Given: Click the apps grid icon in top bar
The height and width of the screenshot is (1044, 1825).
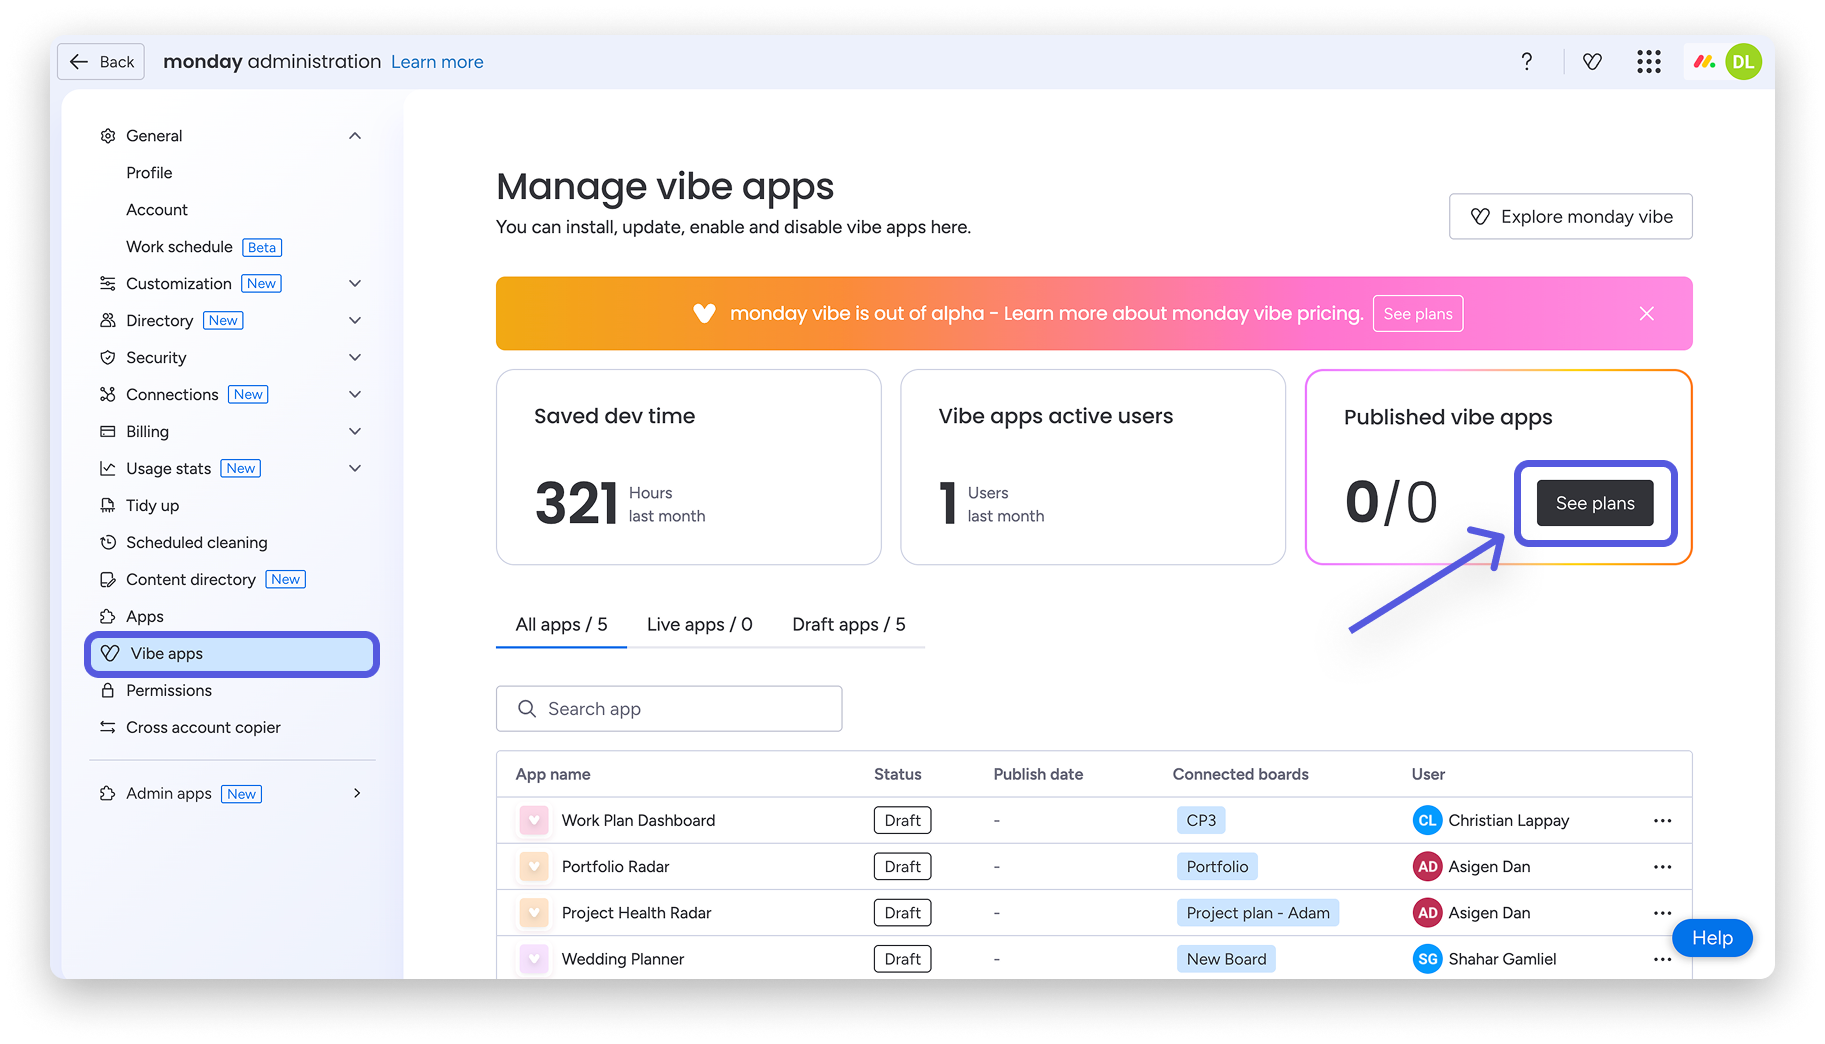Looking at the screenshot, I should tap(1649, 61).
